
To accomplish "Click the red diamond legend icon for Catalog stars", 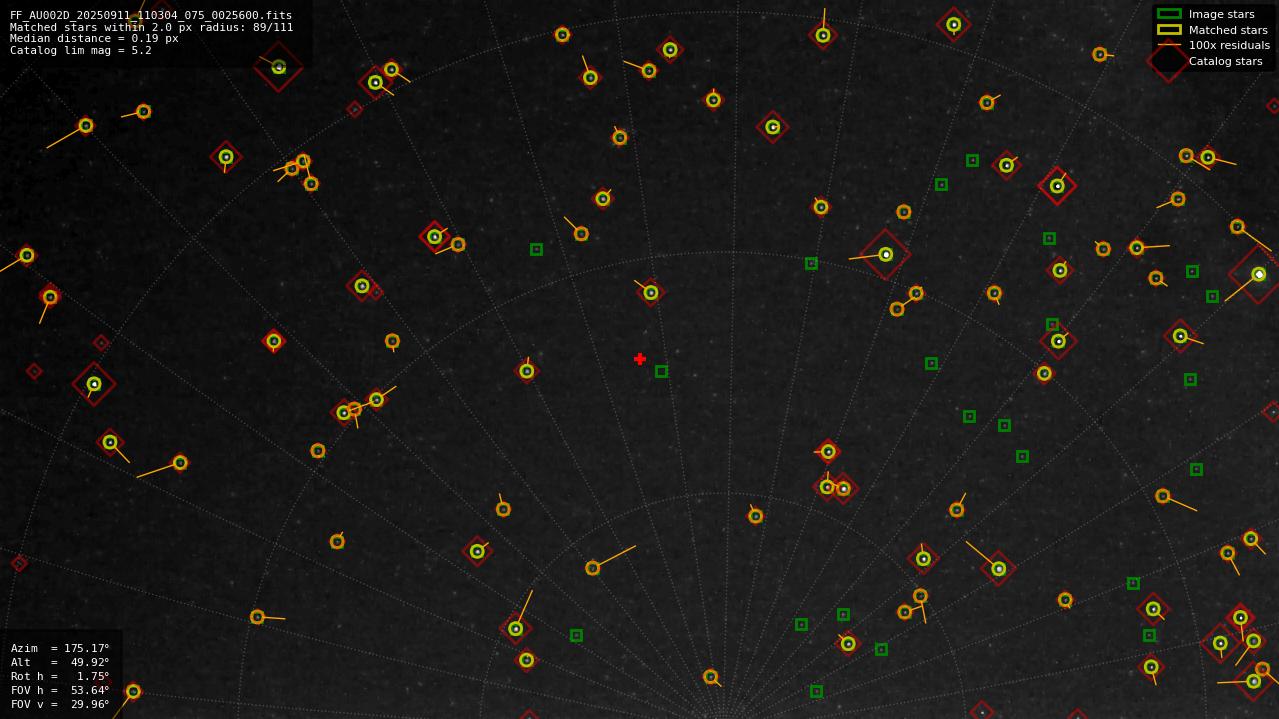I will click(x=1168, y=61).
